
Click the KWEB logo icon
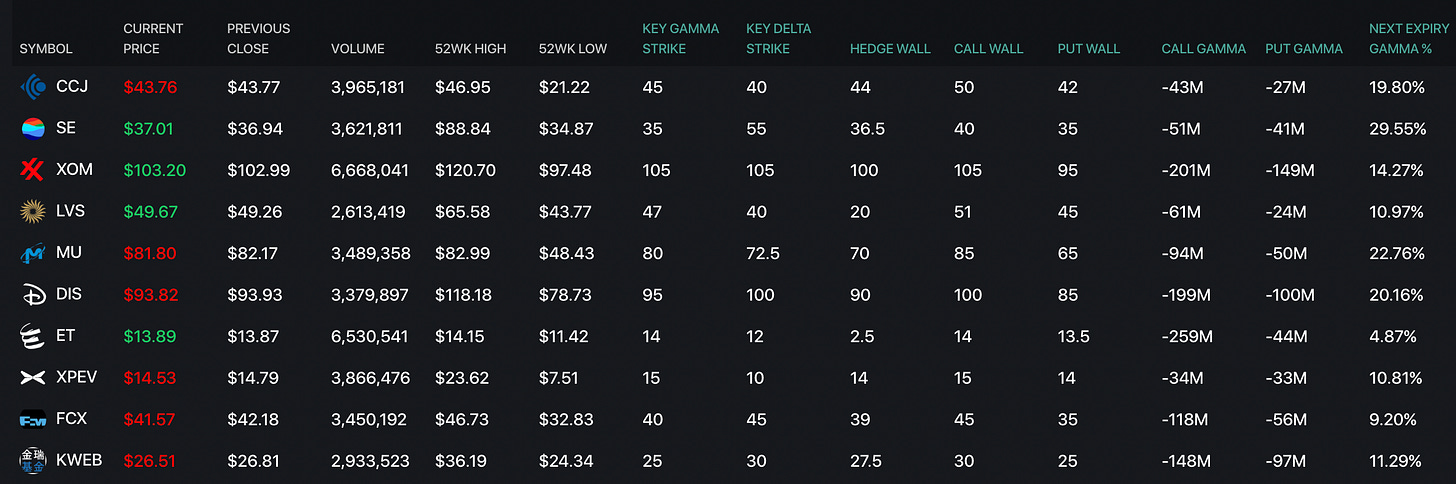[x=33, y=461]
